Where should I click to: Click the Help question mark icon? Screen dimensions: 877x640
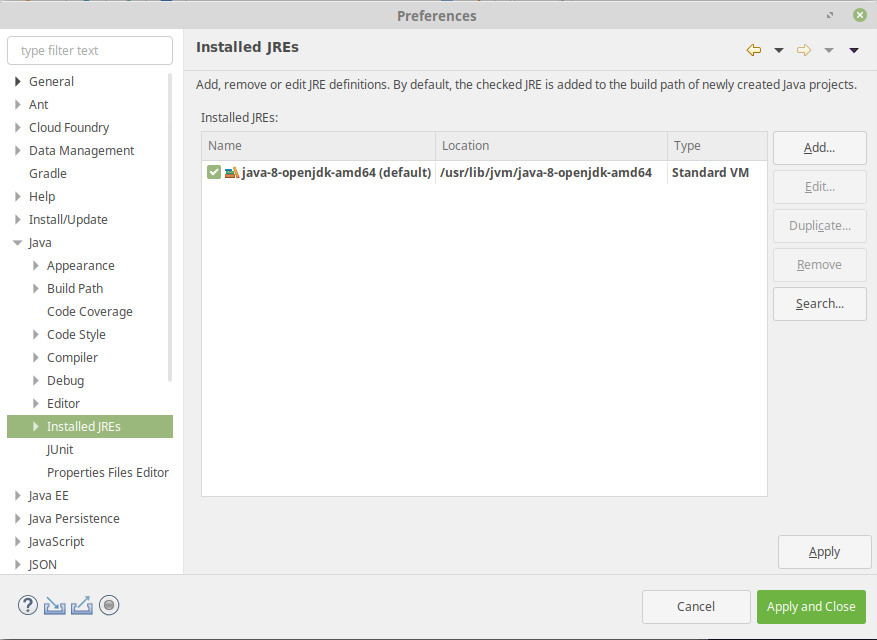tap(28, 605)
